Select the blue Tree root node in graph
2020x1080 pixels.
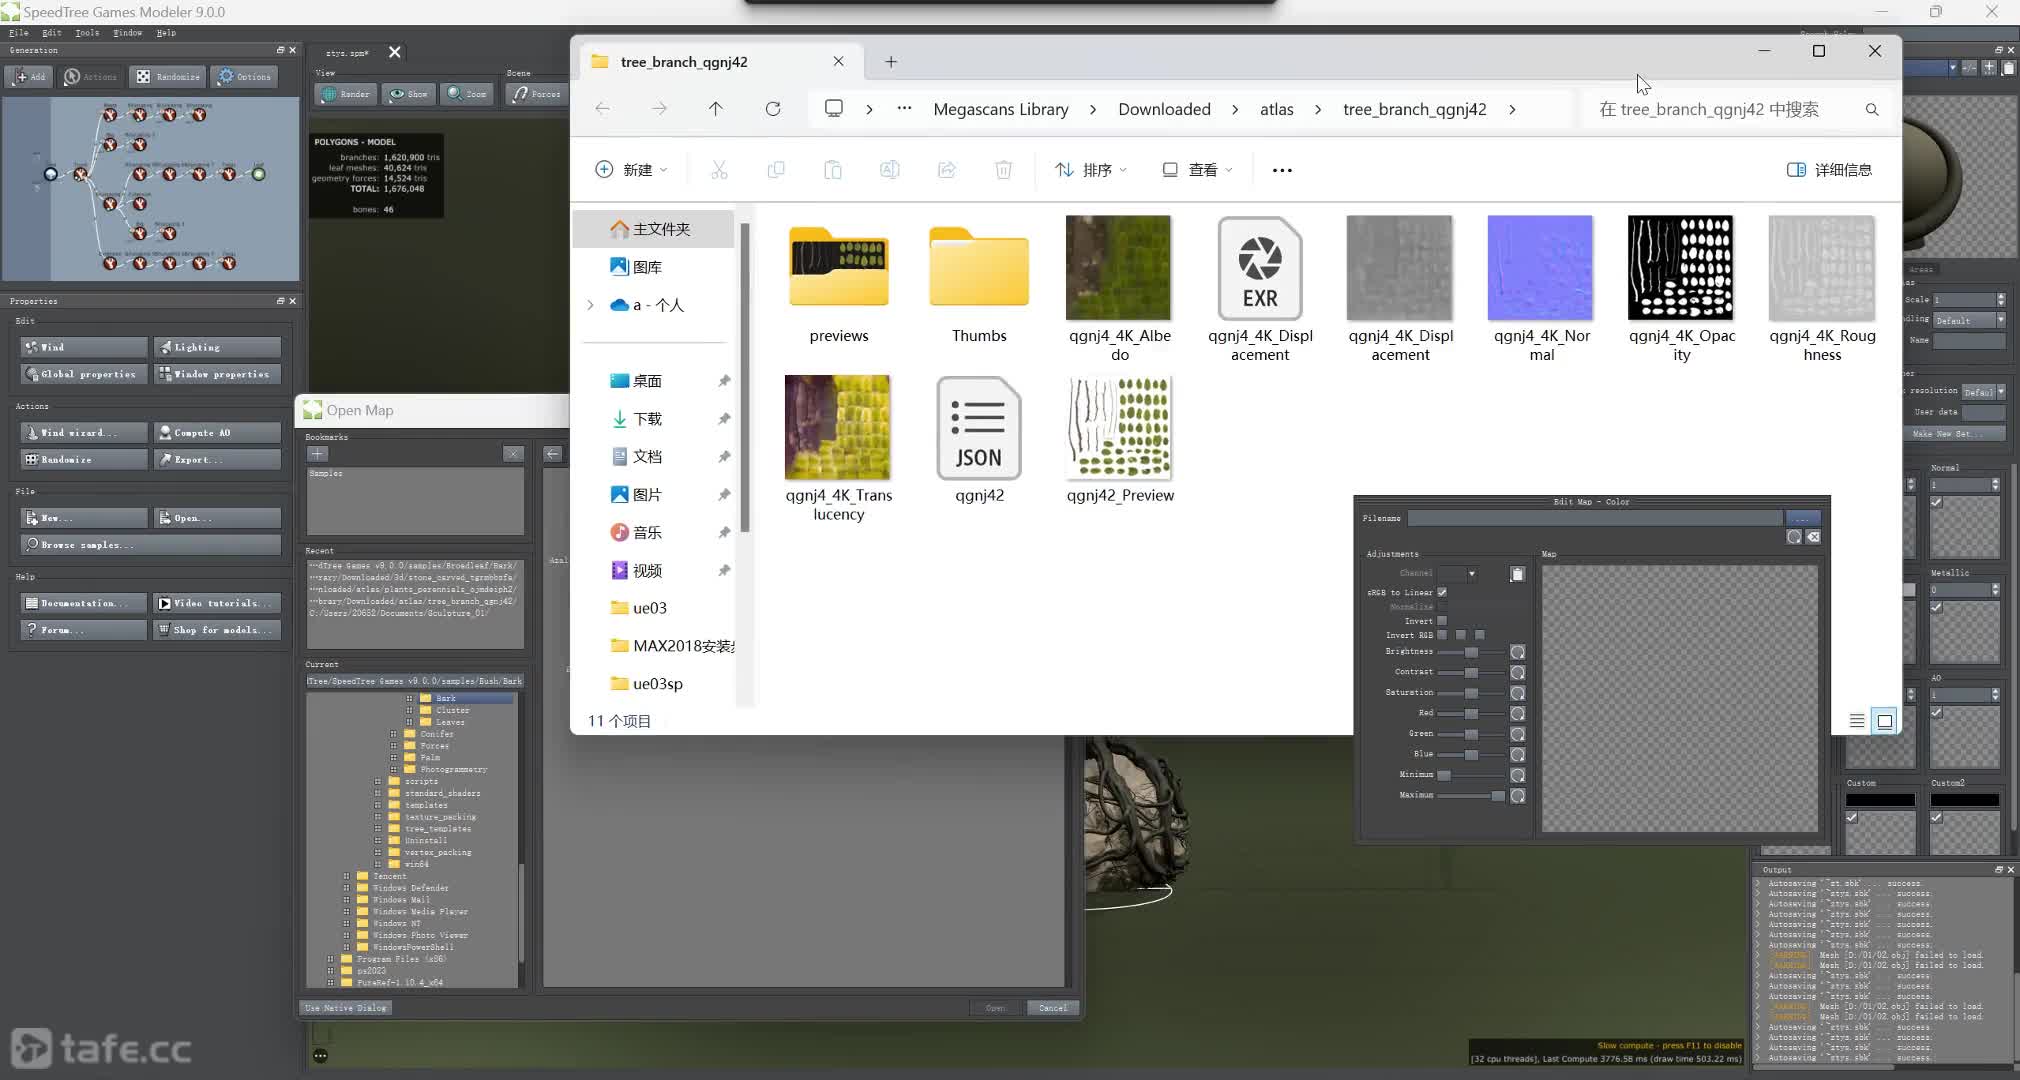[x=51, y=174]
